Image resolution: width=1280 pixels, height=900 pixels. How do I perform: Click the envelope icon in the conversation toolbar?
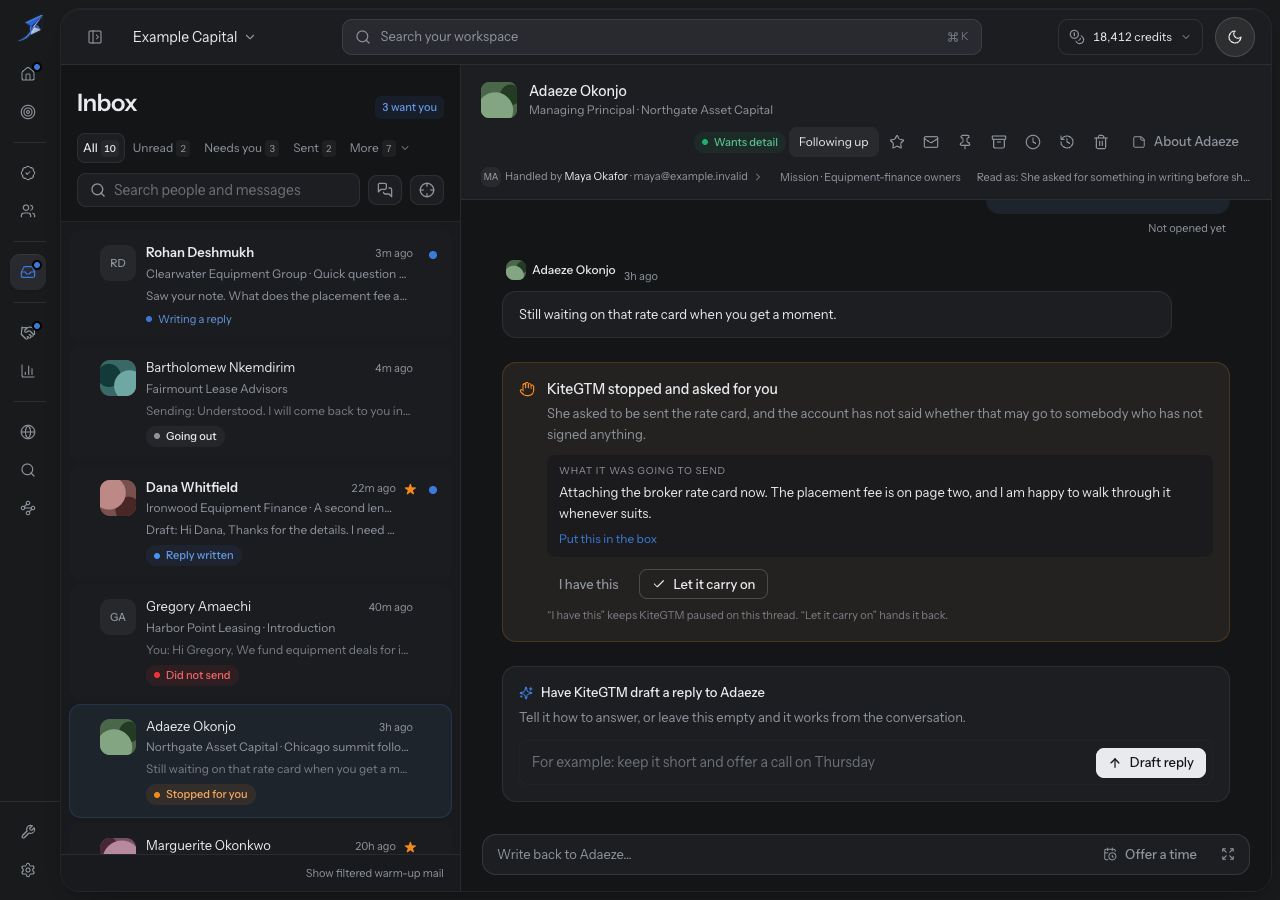pyautogui.click(x=931, y=142)
